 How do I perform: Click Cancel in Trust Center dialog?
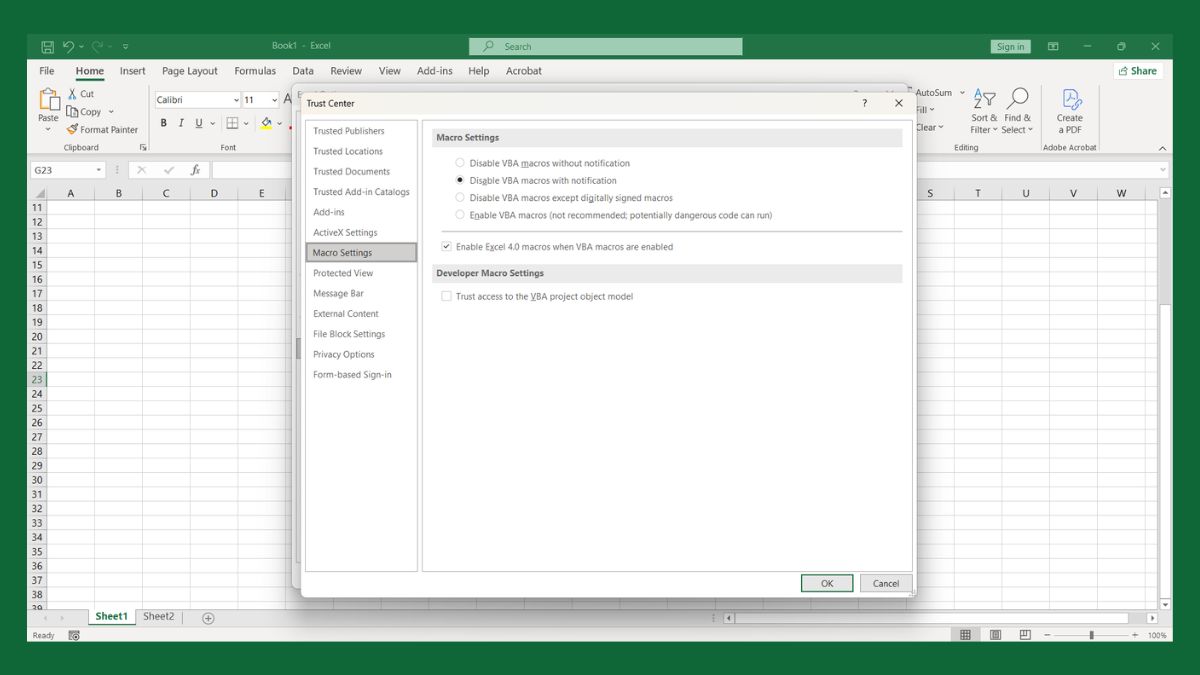click(886, 583)
